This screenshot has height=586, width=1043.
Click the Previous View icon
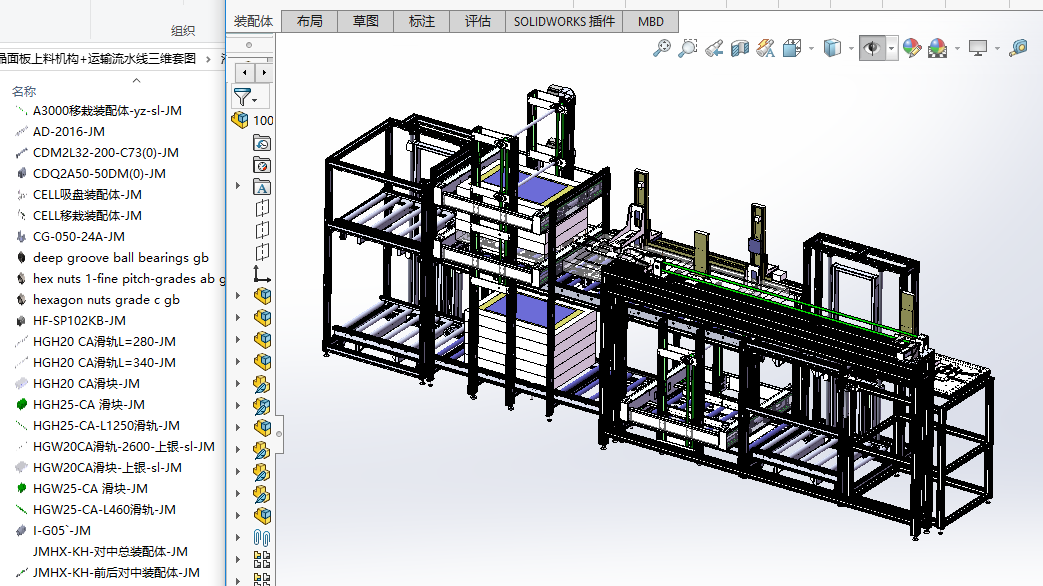click(x=714, y=47)
